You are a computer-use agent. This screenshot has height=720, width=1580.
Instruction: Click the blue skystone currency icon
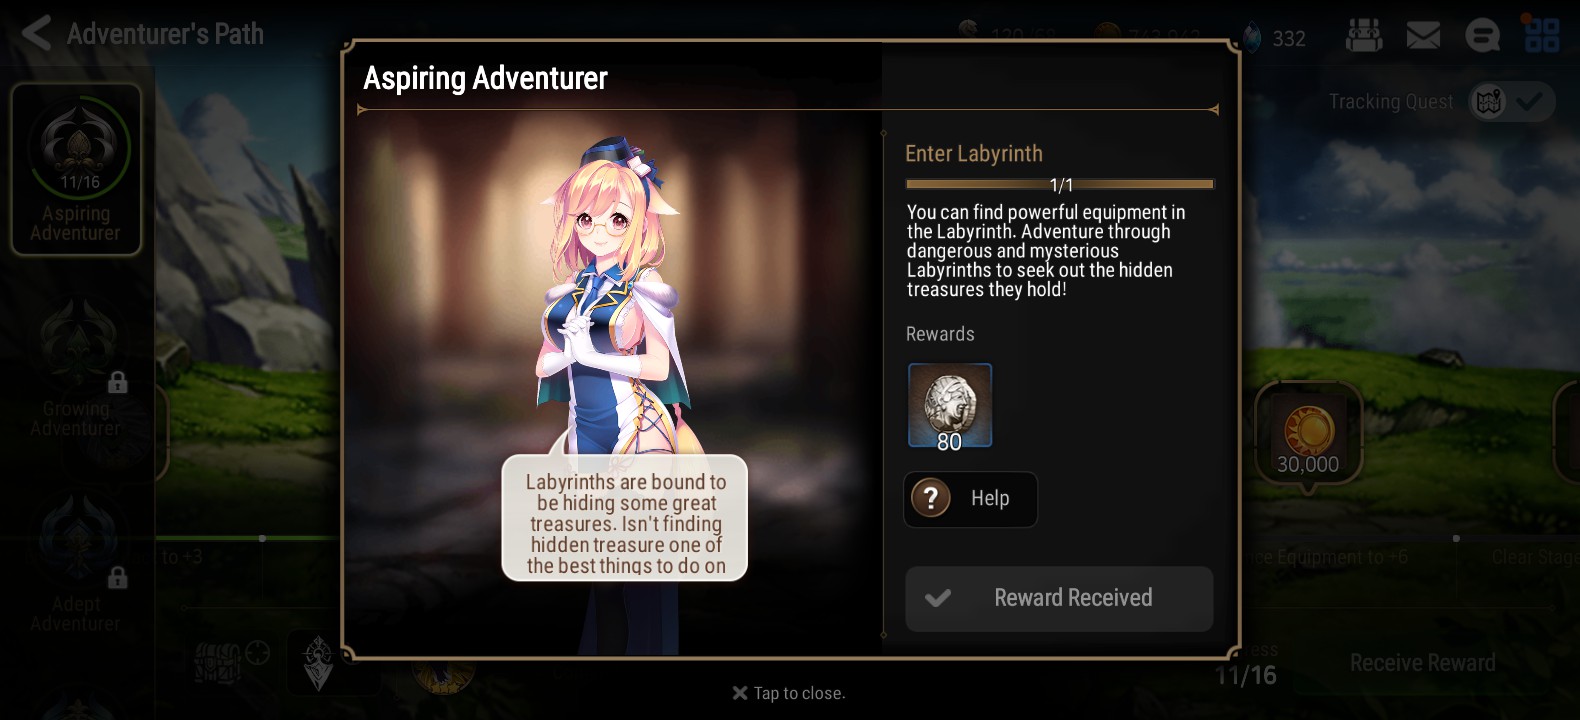pyautogui.click(x=1252, y=38)
